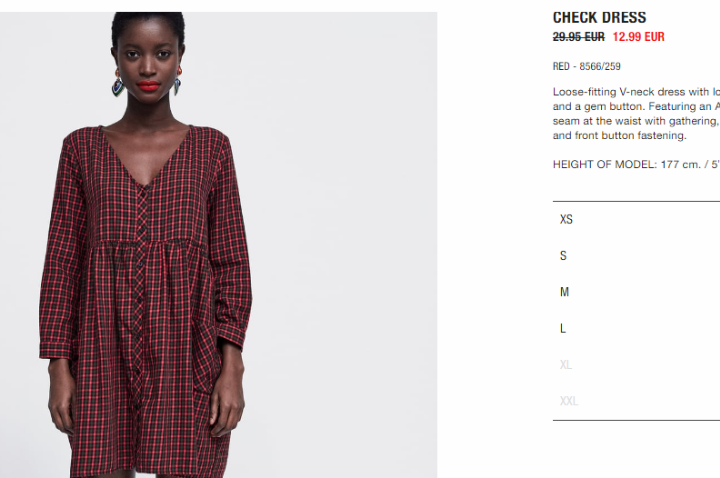720x478 pixels.
Task: Click the red 12.99 EUR sale price
Action: tap(638, 37)
